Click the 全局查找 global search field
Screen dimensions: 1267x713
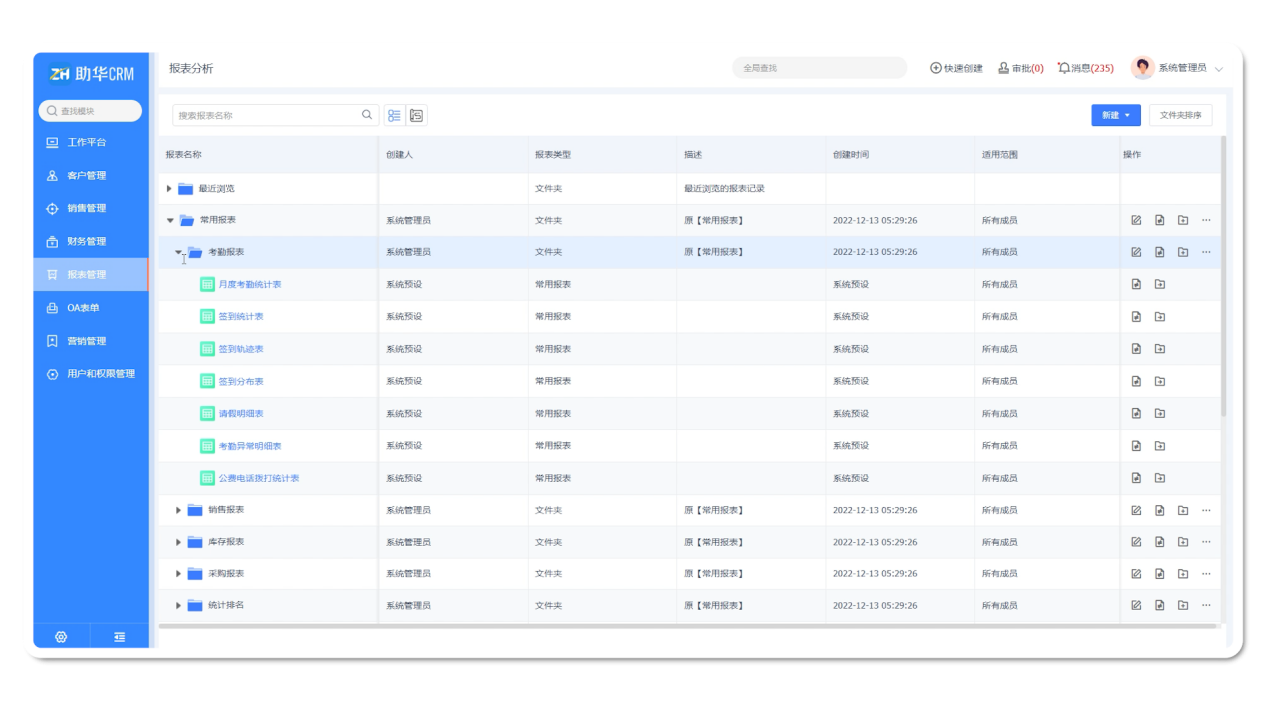818,68
